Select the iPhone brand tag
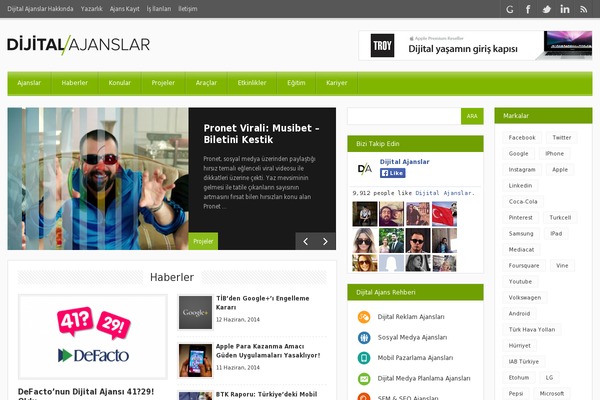 pyautogui.click(x=554, y=153)
